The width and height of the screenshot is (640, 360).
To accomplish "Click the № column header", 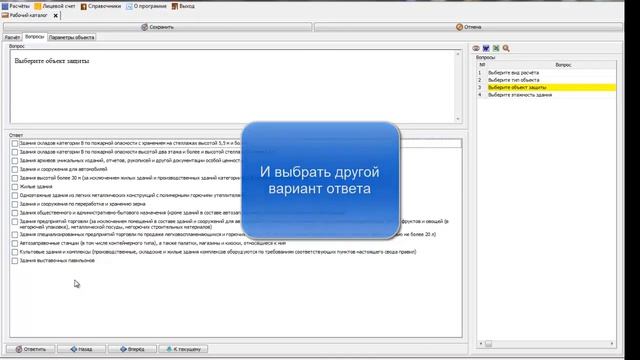I will coord(482,65).
